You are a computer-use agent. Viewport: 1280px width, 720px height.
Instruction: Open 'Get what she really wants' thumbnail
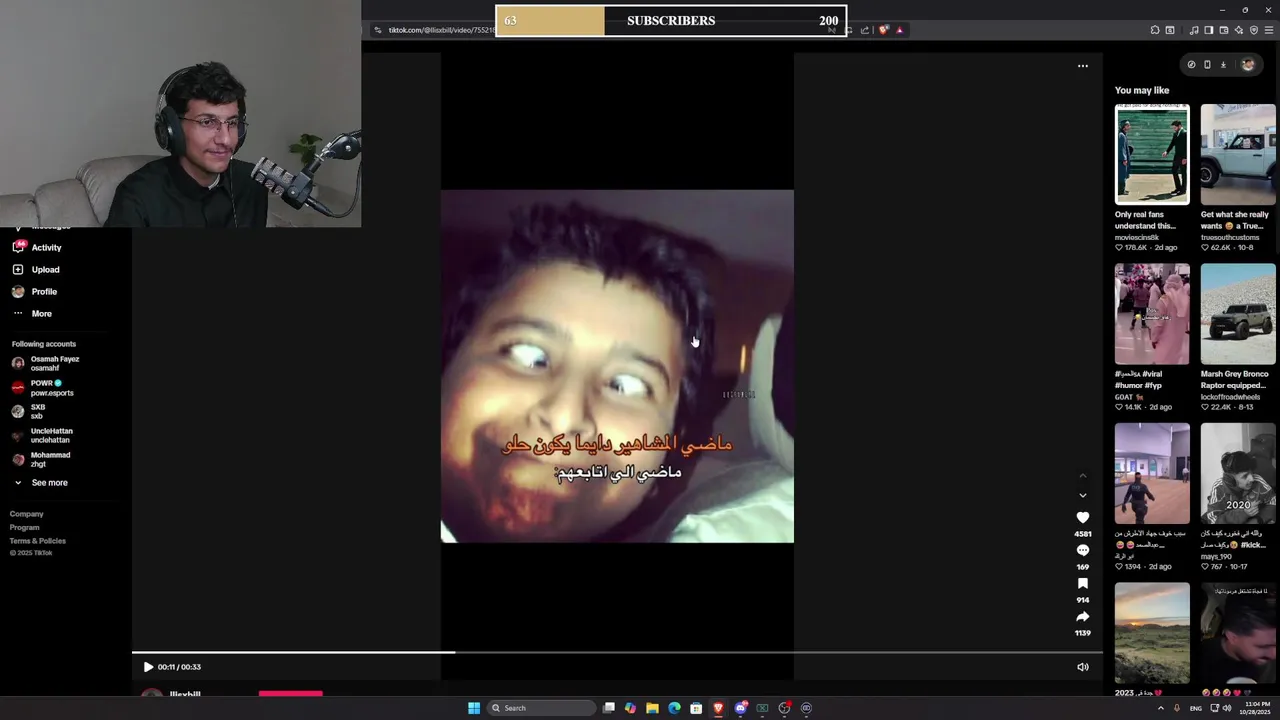click(x=1238, y=154)
